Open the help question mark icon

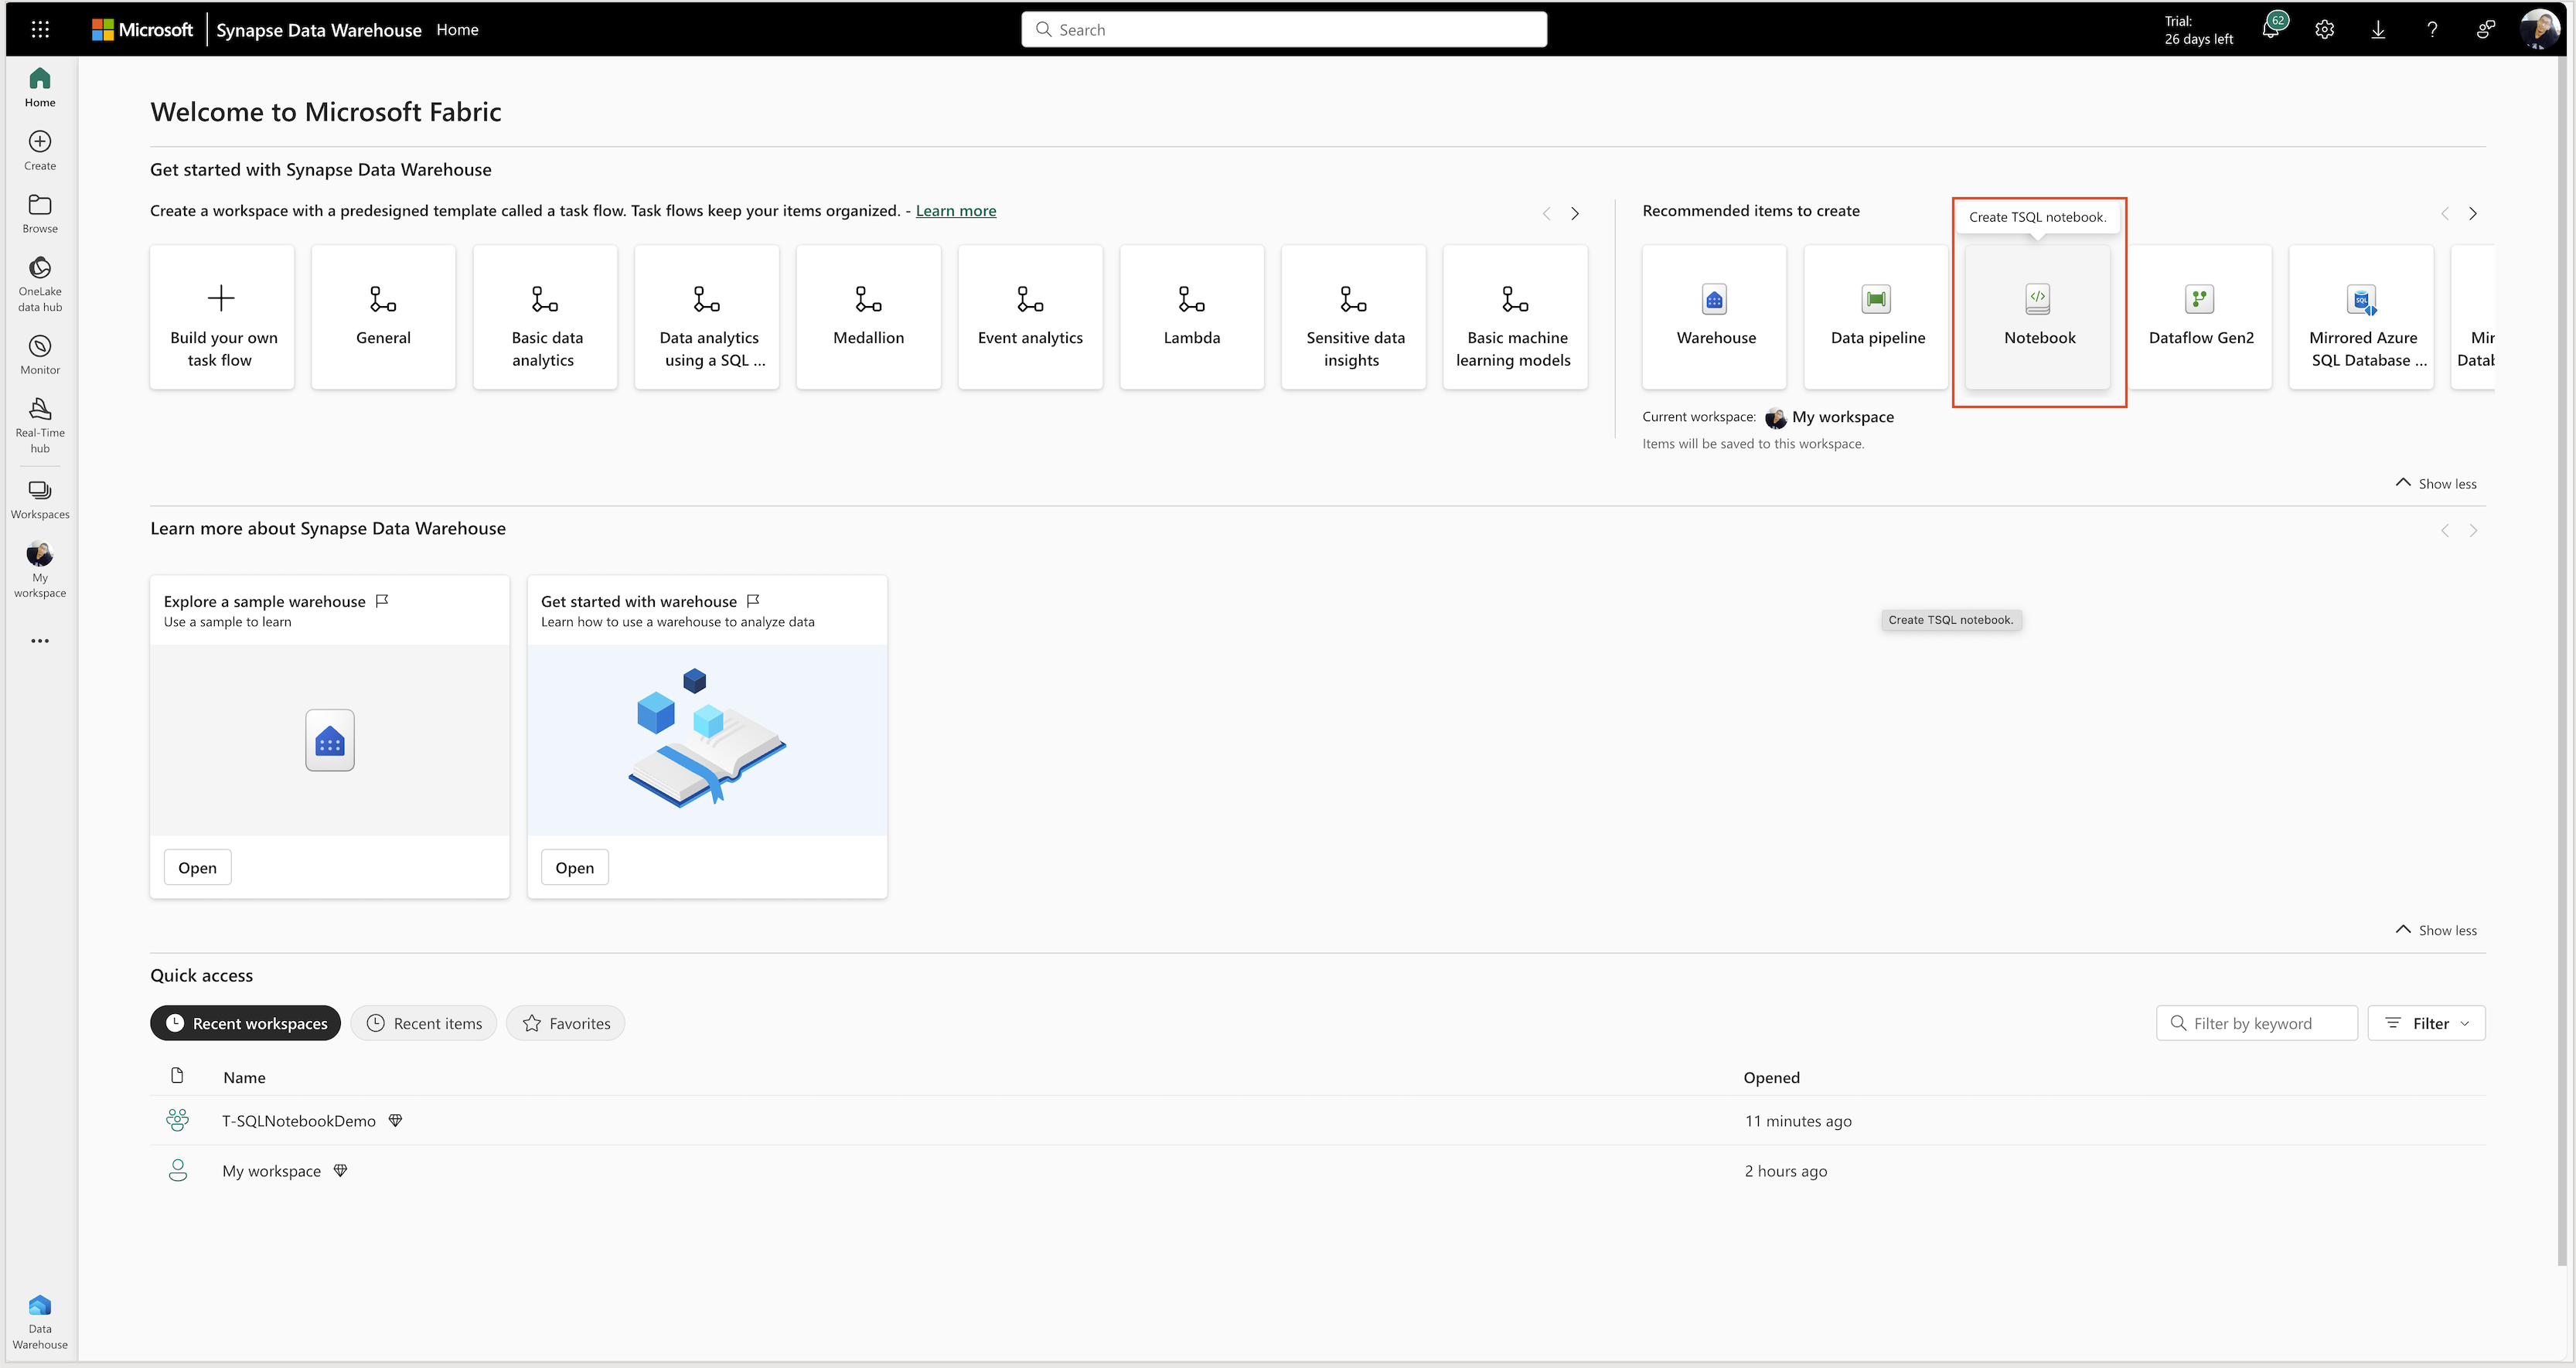tap(2432, 29)
